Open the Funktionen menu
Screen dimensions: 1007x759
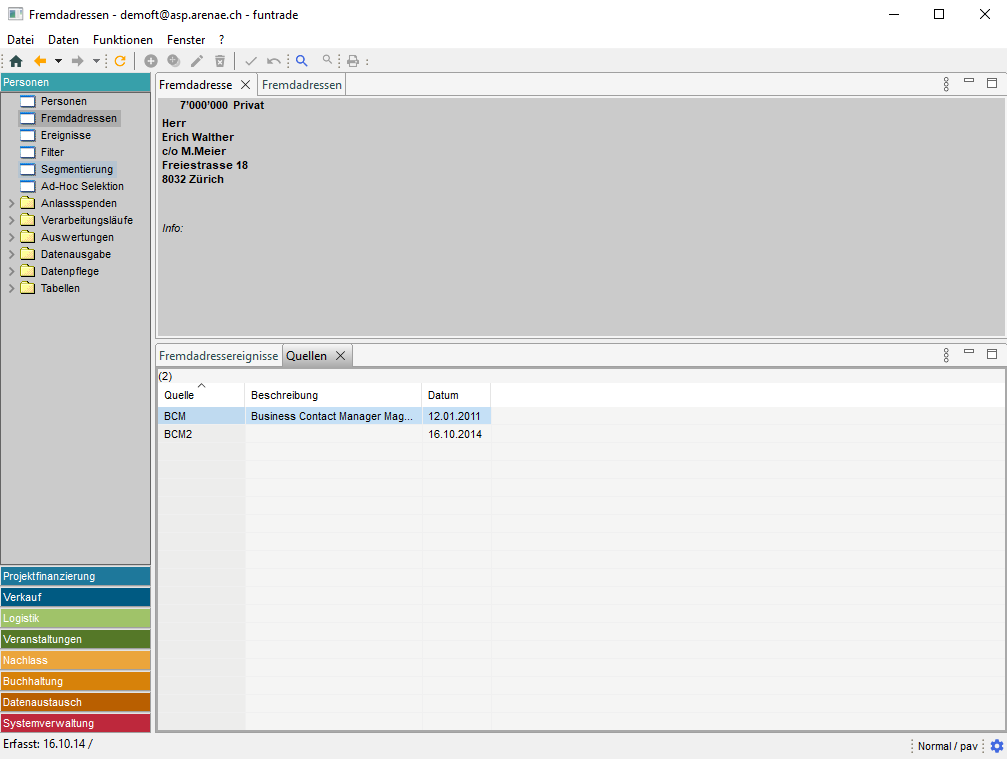coord(122,40)
